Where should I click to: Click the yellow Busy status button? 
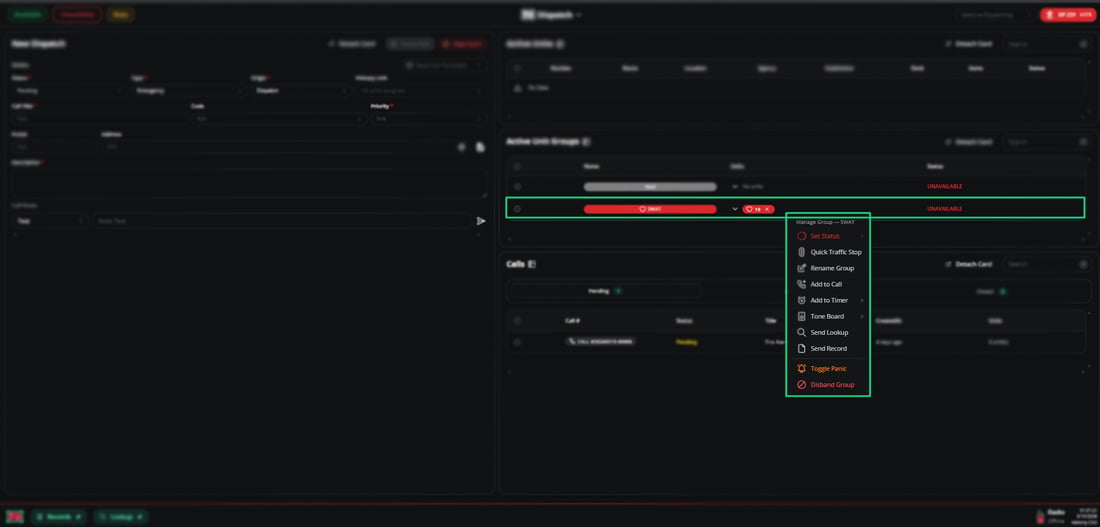pyautogui.click(x=121, y=14)
